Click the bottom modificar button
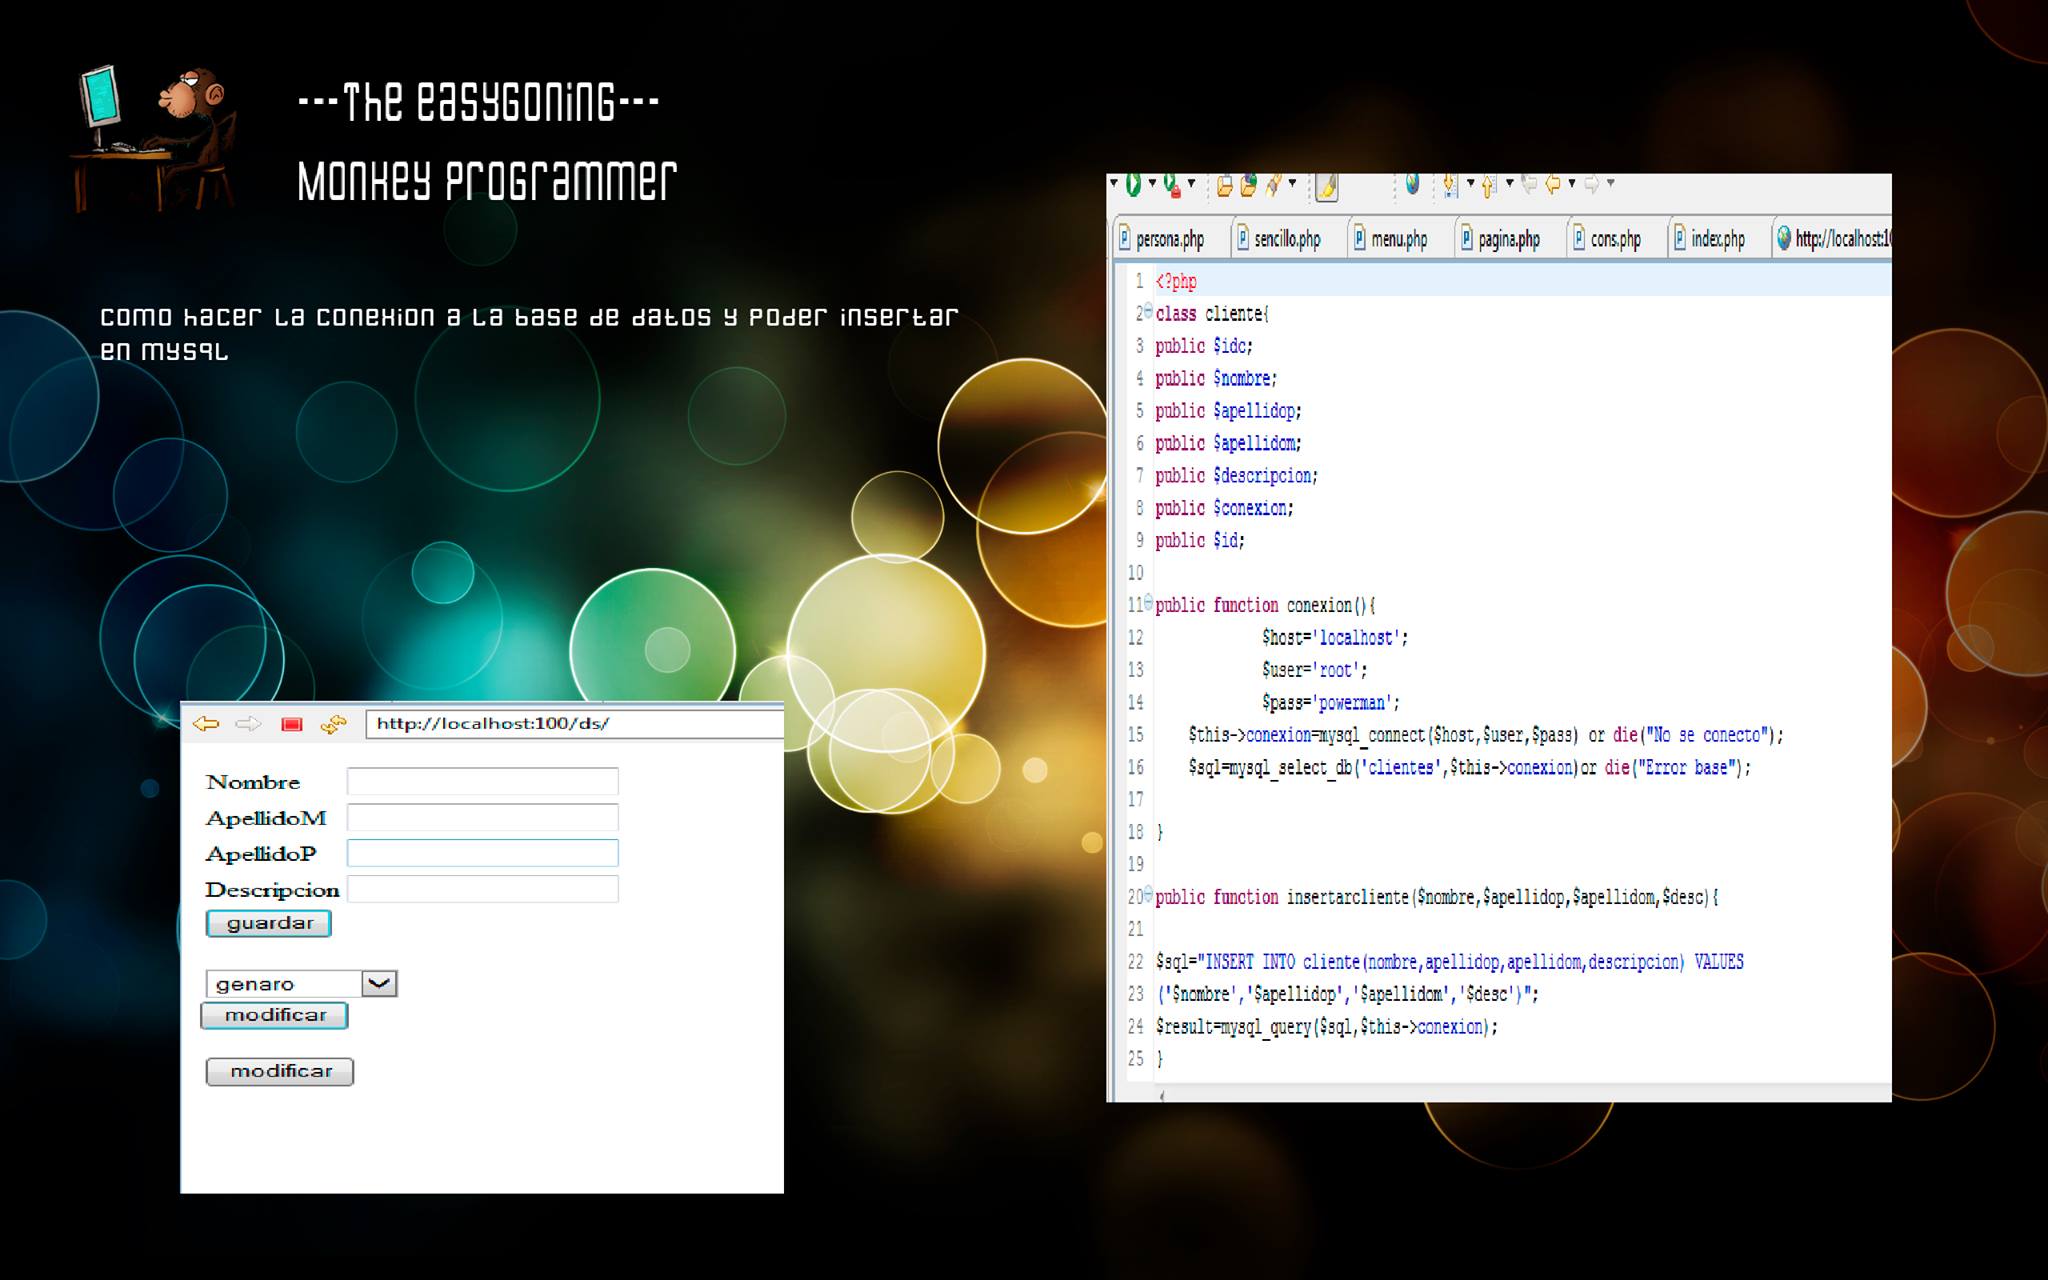 pos(280,1071)
